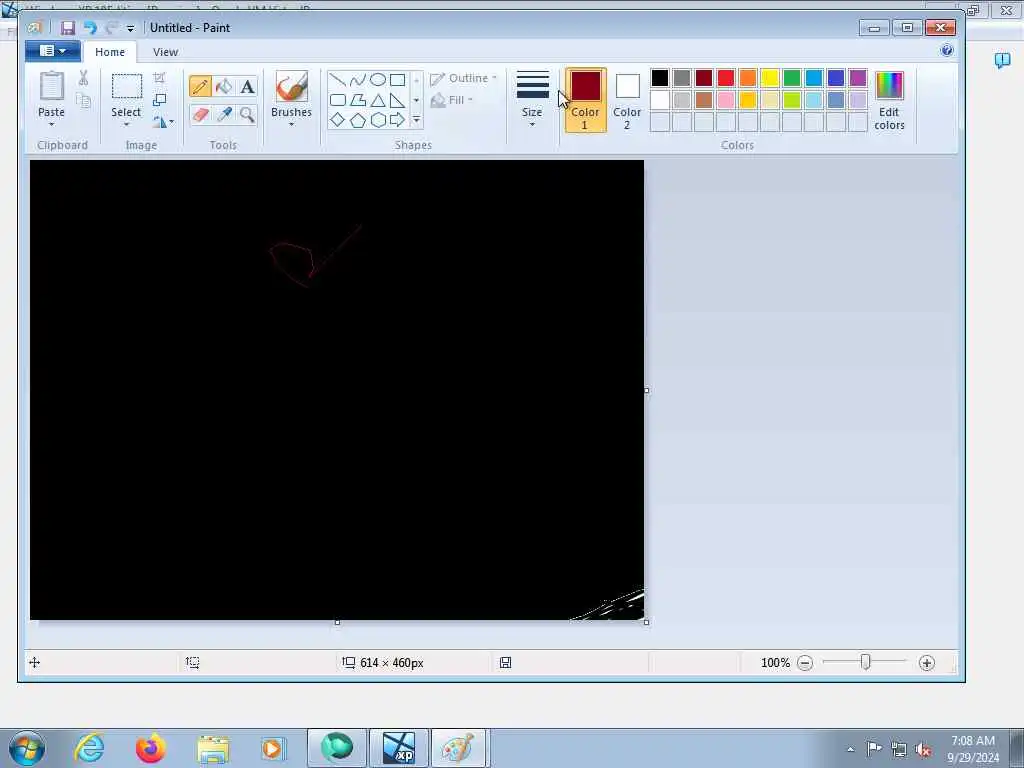Open Windows Explorer folder on taskbar
Viewport: 1024px width, 768px height.
(213, 748)
